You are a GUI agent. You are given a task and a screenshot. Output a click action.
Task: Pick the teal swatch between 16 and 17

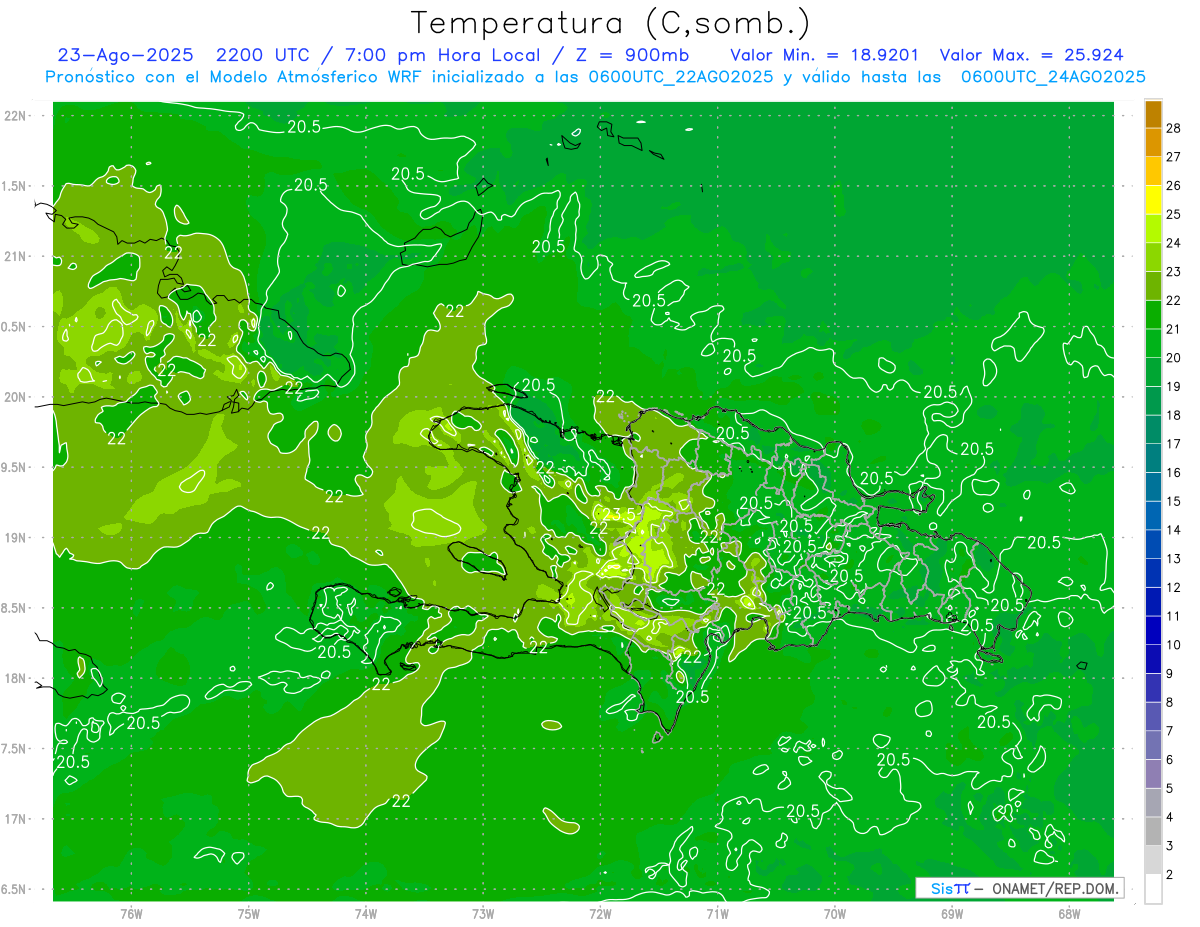click(x=1153, y=459)
